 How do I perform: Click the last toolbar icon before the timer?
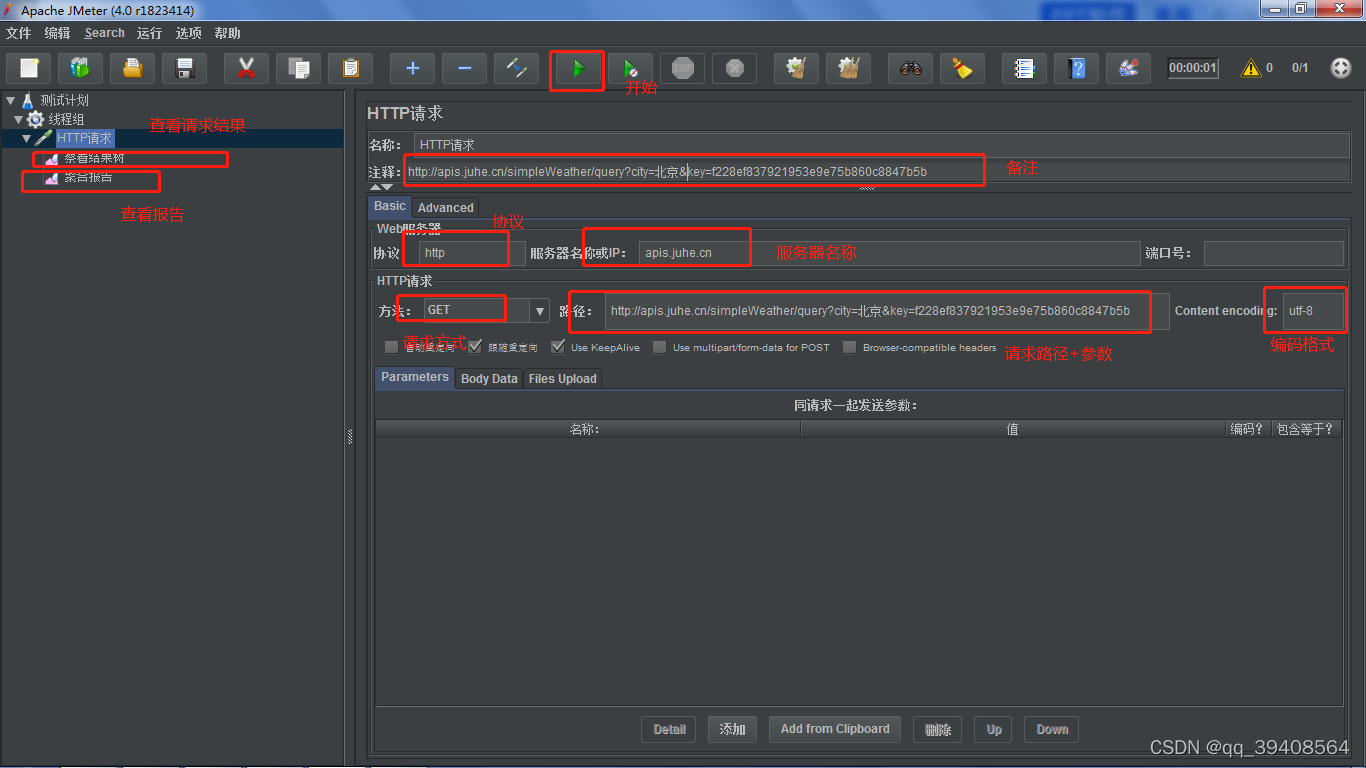tap(1128, 69)
